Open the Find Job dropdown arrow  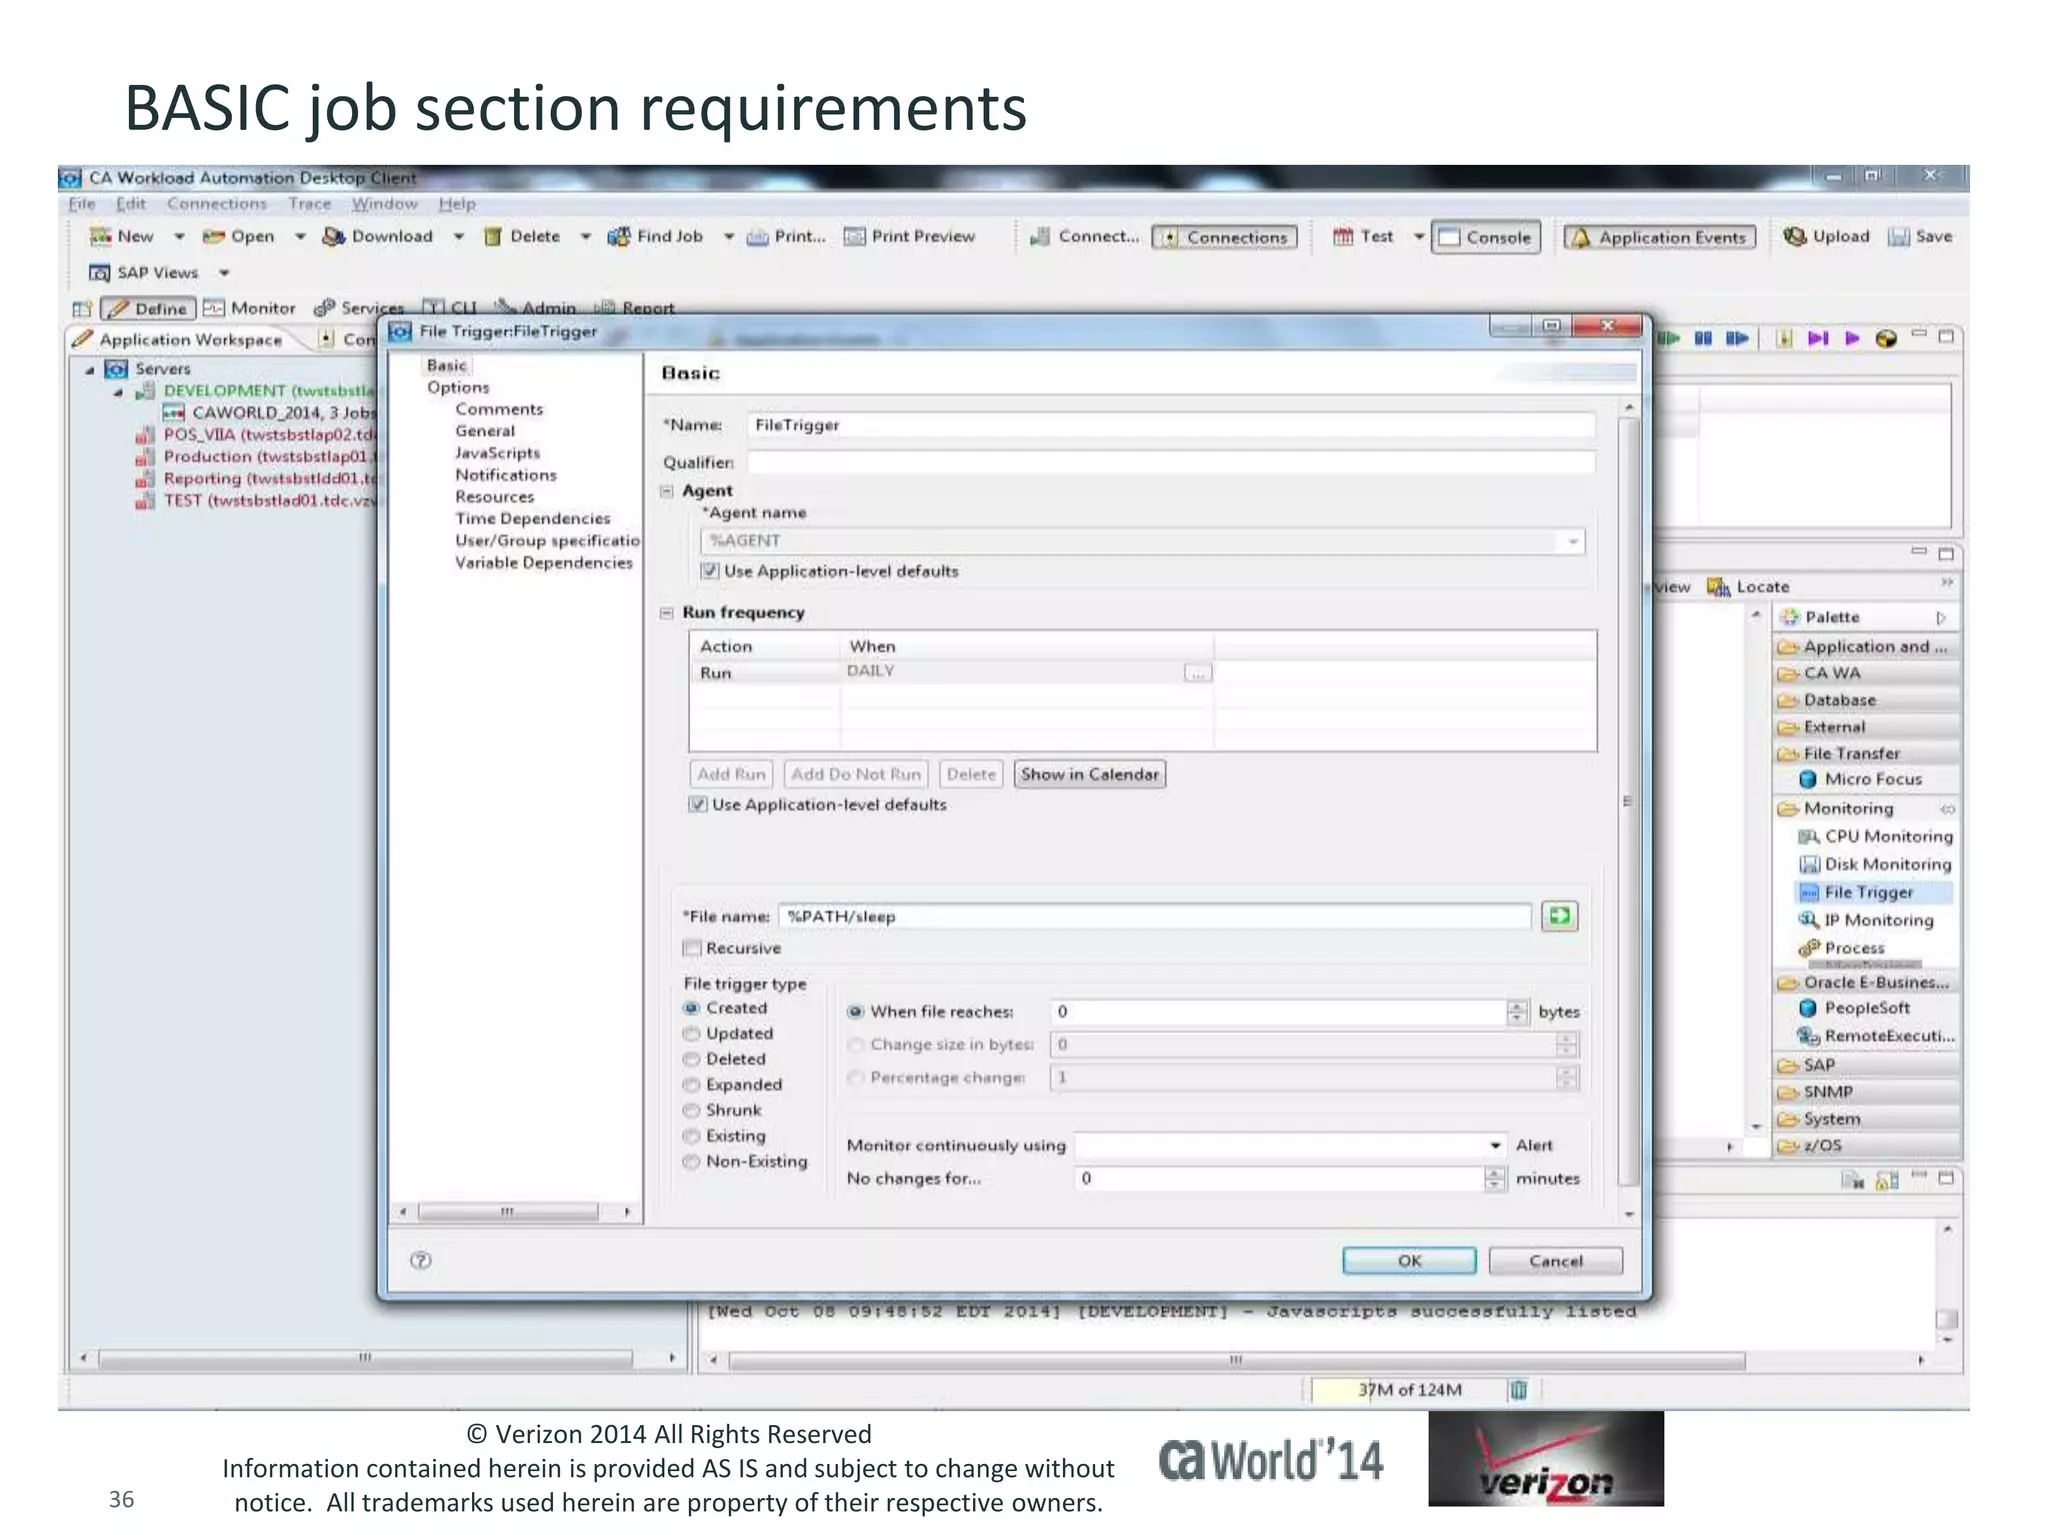(729, 237)
